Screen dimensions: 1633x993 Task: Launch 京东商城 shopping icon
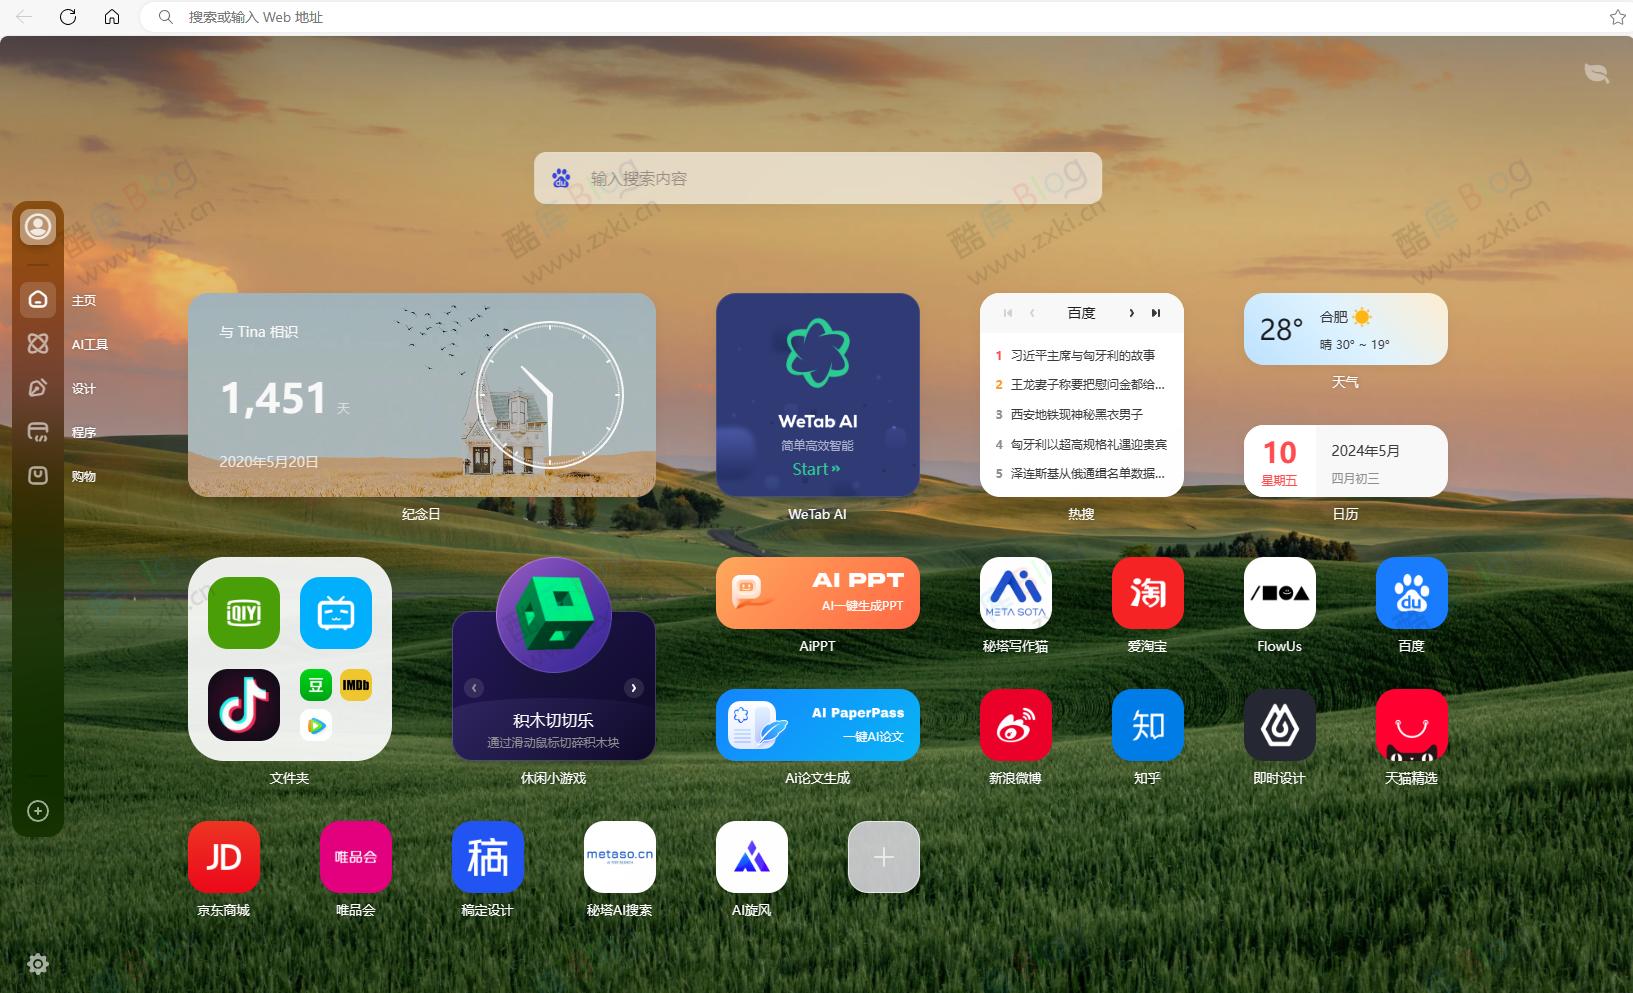click(223, 857)
